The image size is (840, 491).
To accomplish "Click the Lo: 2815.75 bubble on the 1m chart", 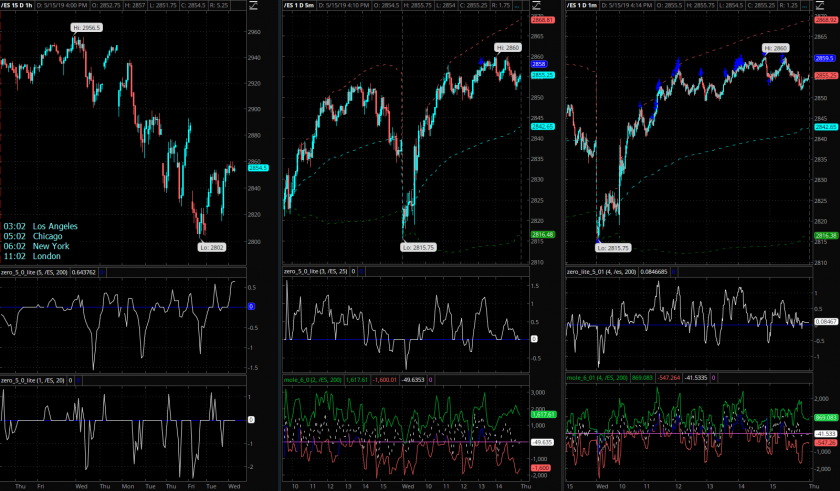I will point(614,247).
